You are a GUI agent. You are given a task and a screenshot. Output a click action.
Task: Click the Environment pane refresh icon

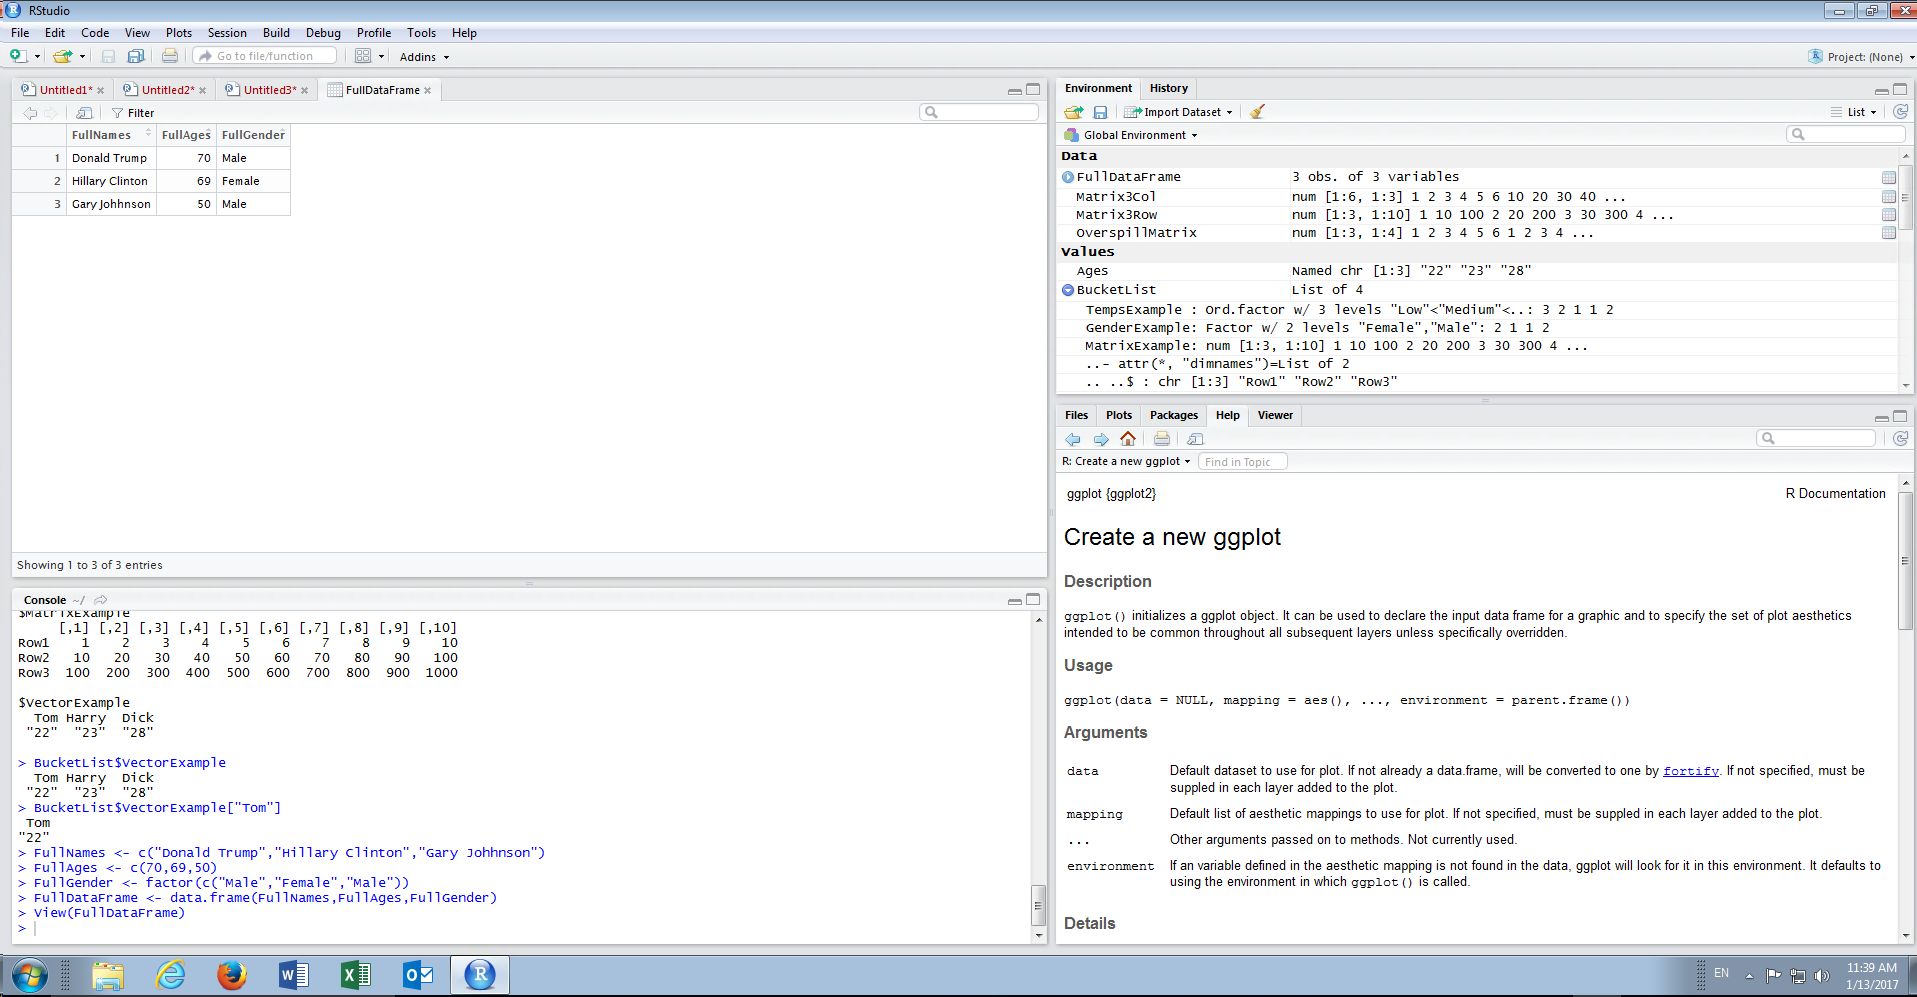[x=1900, y=112]
